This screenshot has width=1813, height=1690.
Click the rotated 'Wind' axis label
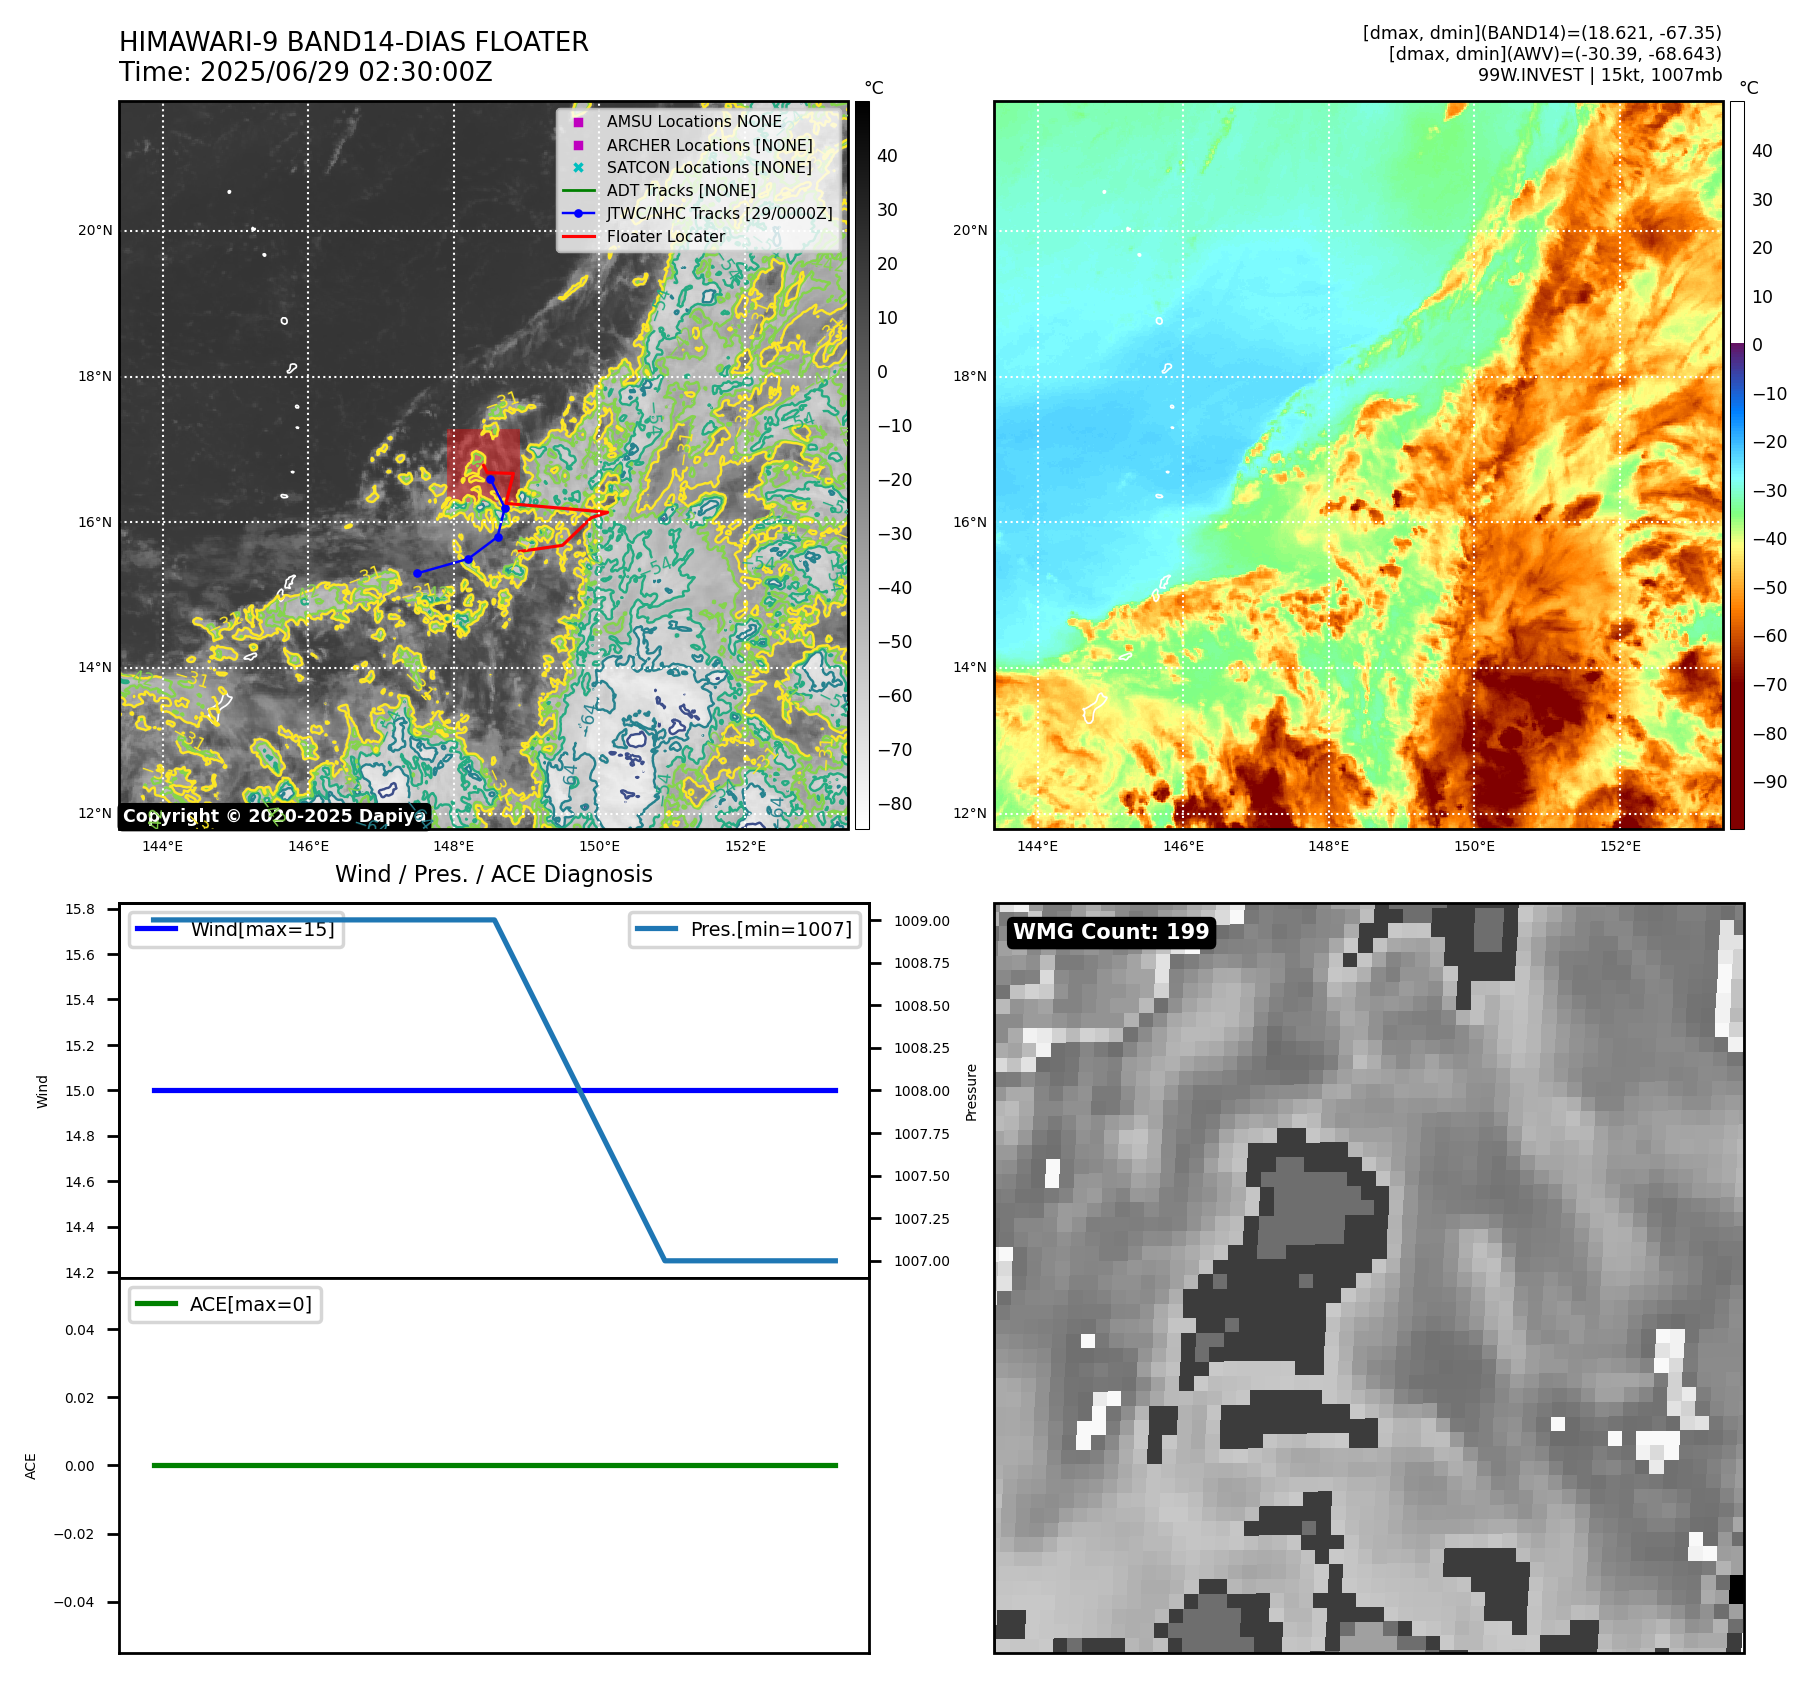pos(42,1091)
